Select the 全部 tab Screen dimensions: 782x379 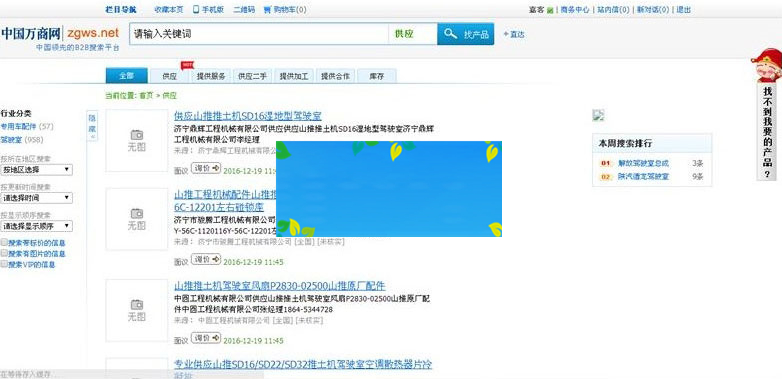click(x=127, y=76)
